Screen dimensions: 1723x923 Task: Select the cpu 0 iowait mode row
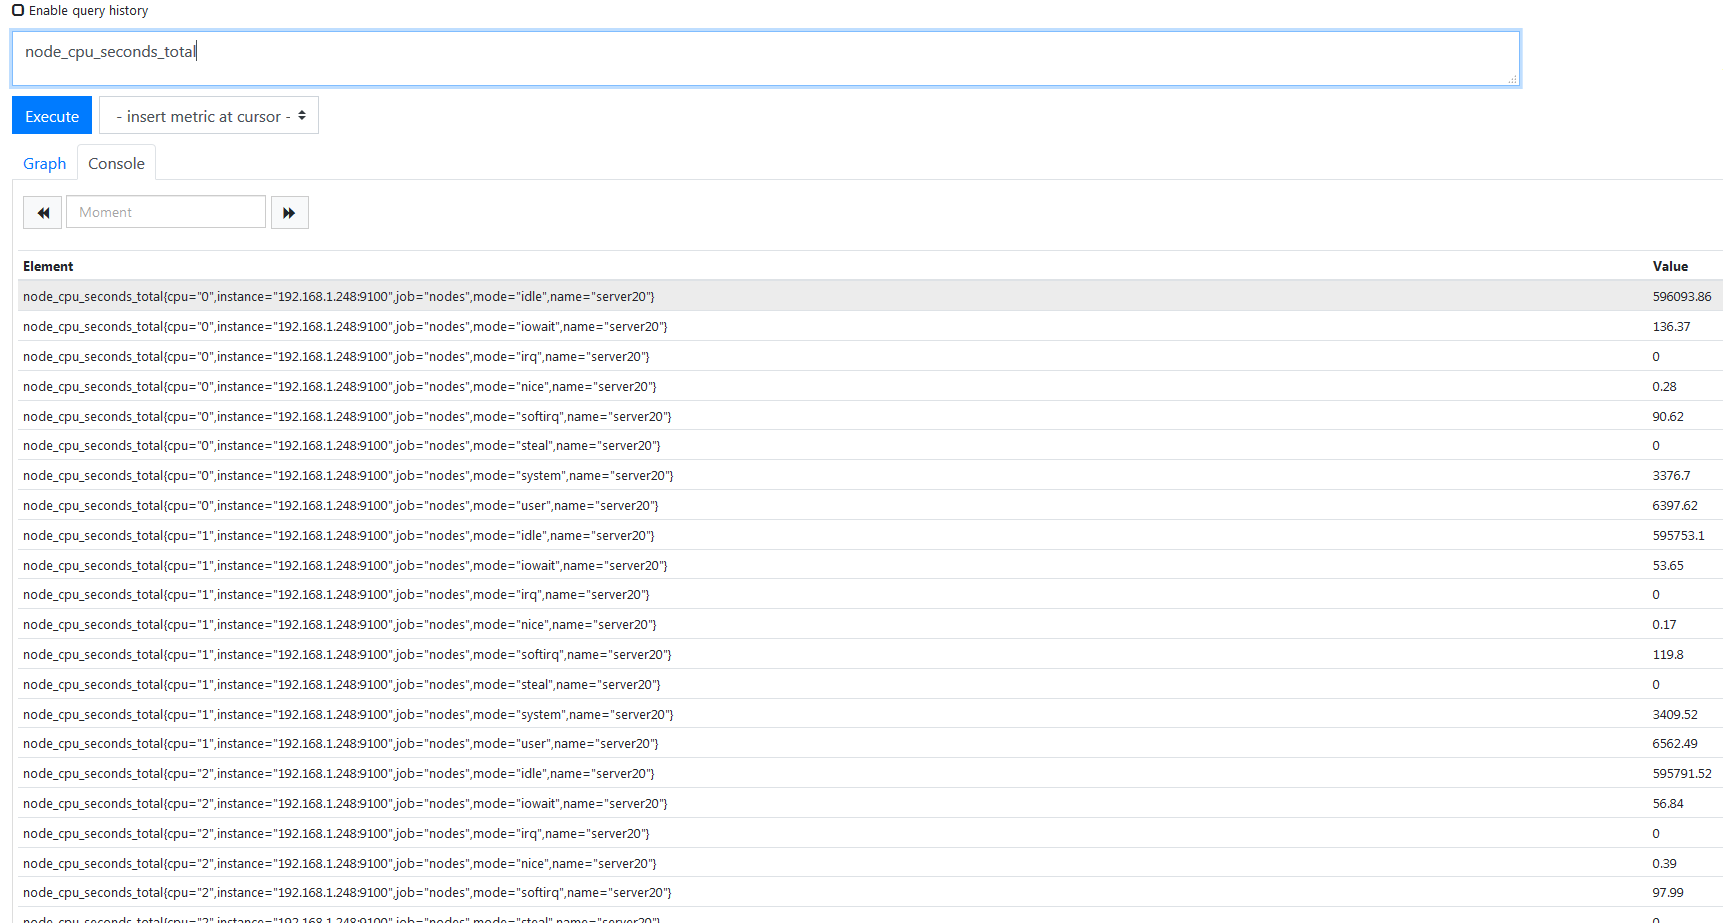point(345,327)
